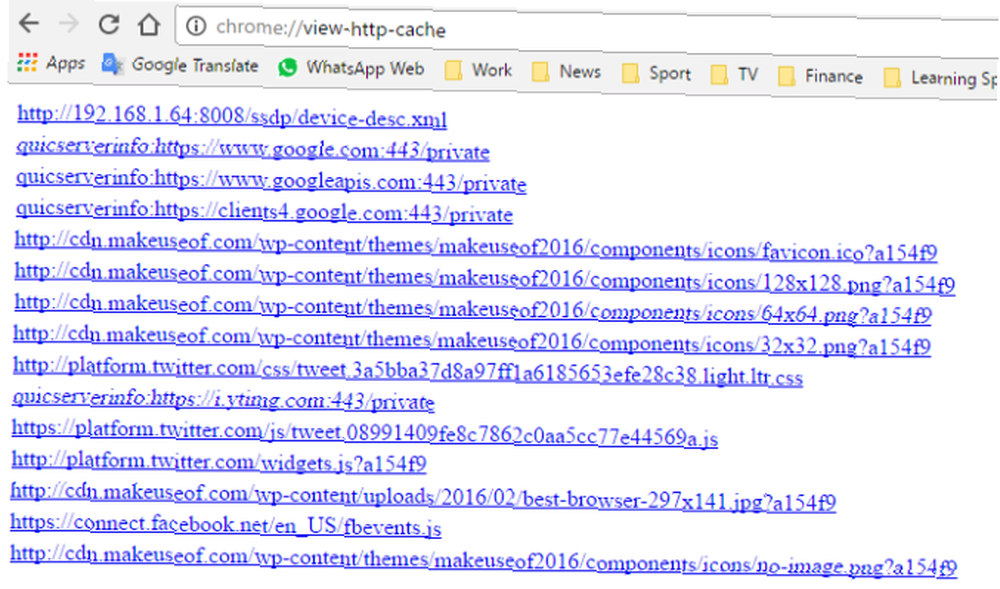The height and width of the screenshot is (589, 1000).
Task: Open the best-browser-297x141.jpg cache entry
Action: point(423,497)
